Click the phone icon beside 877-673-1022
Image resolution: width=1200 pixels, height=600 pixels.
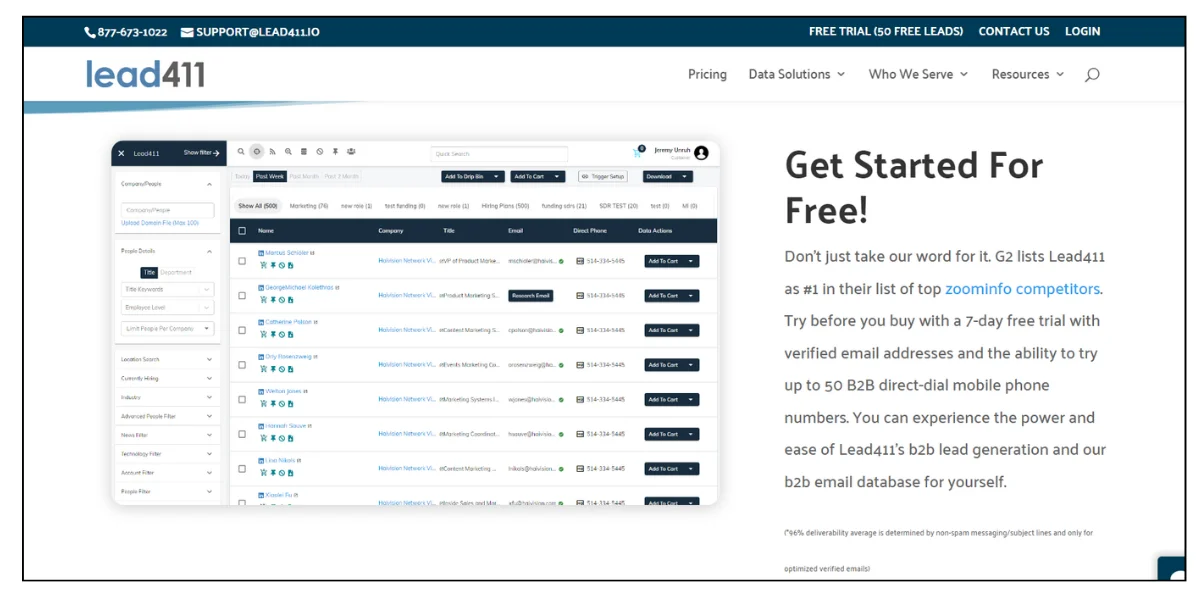point(90,32)
